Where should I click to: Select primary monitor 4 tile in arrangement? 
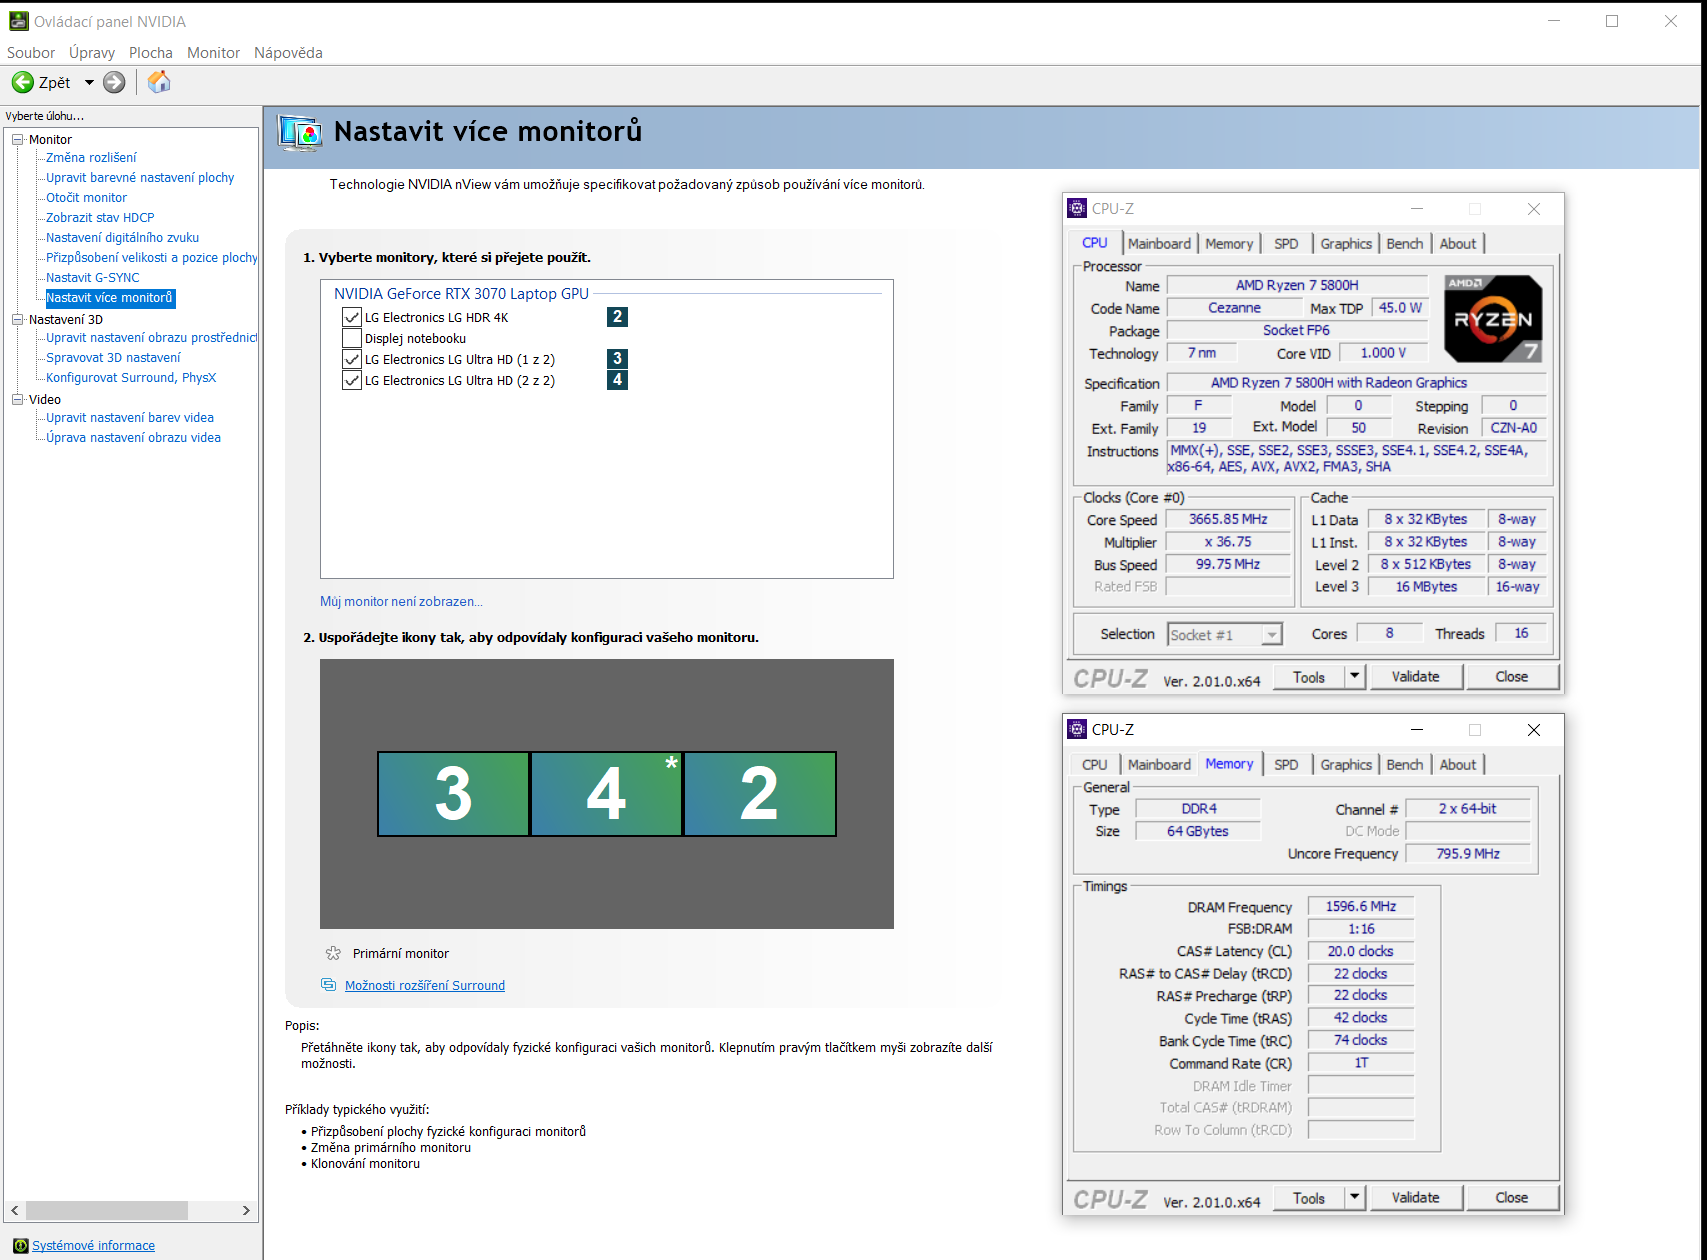pyautogui.click(x=606, y=794)
